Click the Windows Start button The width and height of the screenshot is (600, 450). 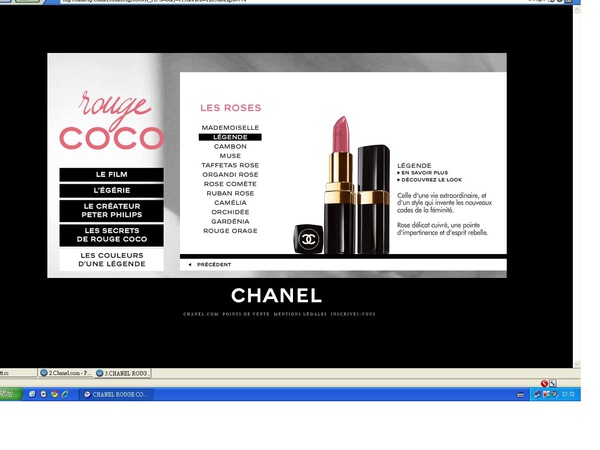click(10, 395)
